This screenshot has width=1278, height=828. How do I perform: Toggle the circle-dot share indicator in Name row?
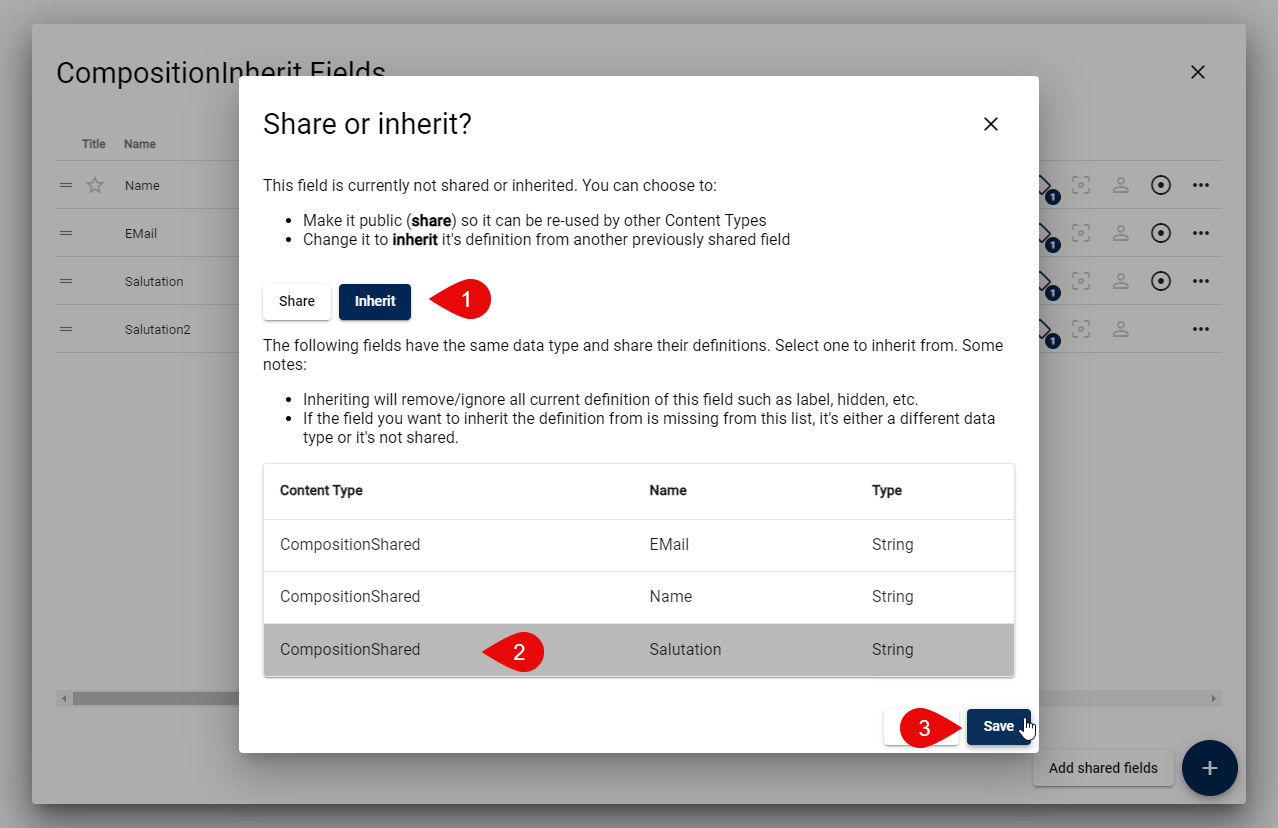[x=1160, y=185]
